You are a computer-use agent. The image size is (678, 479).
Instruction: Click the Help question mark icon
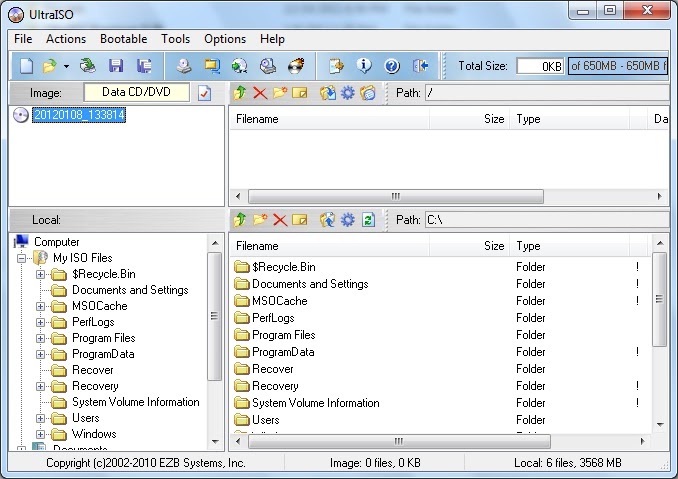(x=392, y=66)
